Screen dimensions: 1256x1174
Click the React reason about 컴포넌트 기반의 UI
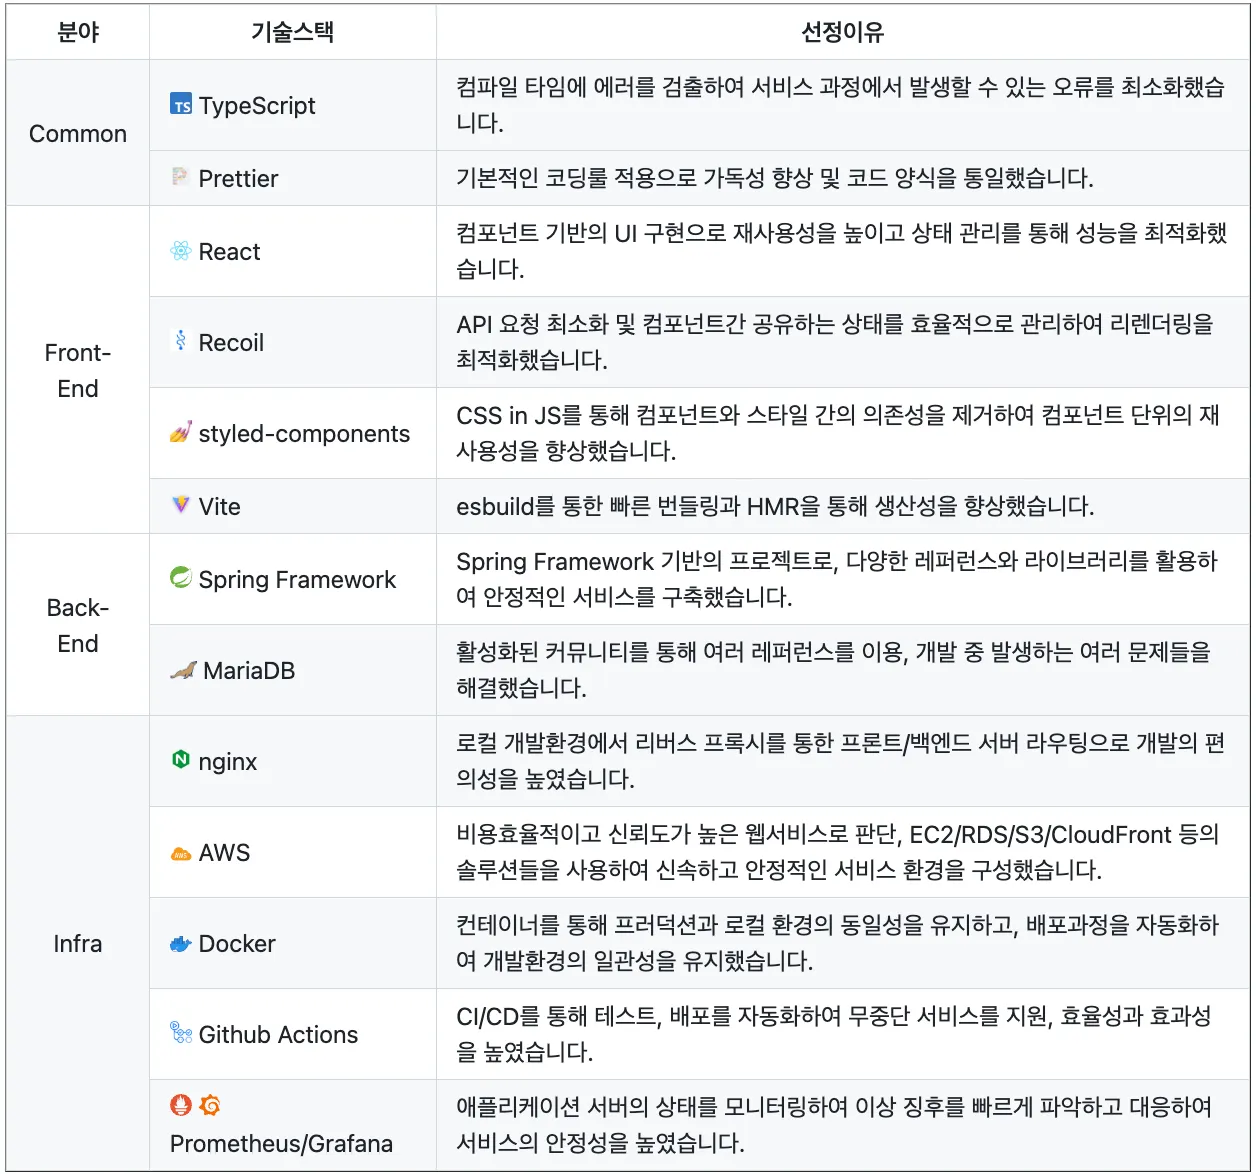tap(842, 251)
